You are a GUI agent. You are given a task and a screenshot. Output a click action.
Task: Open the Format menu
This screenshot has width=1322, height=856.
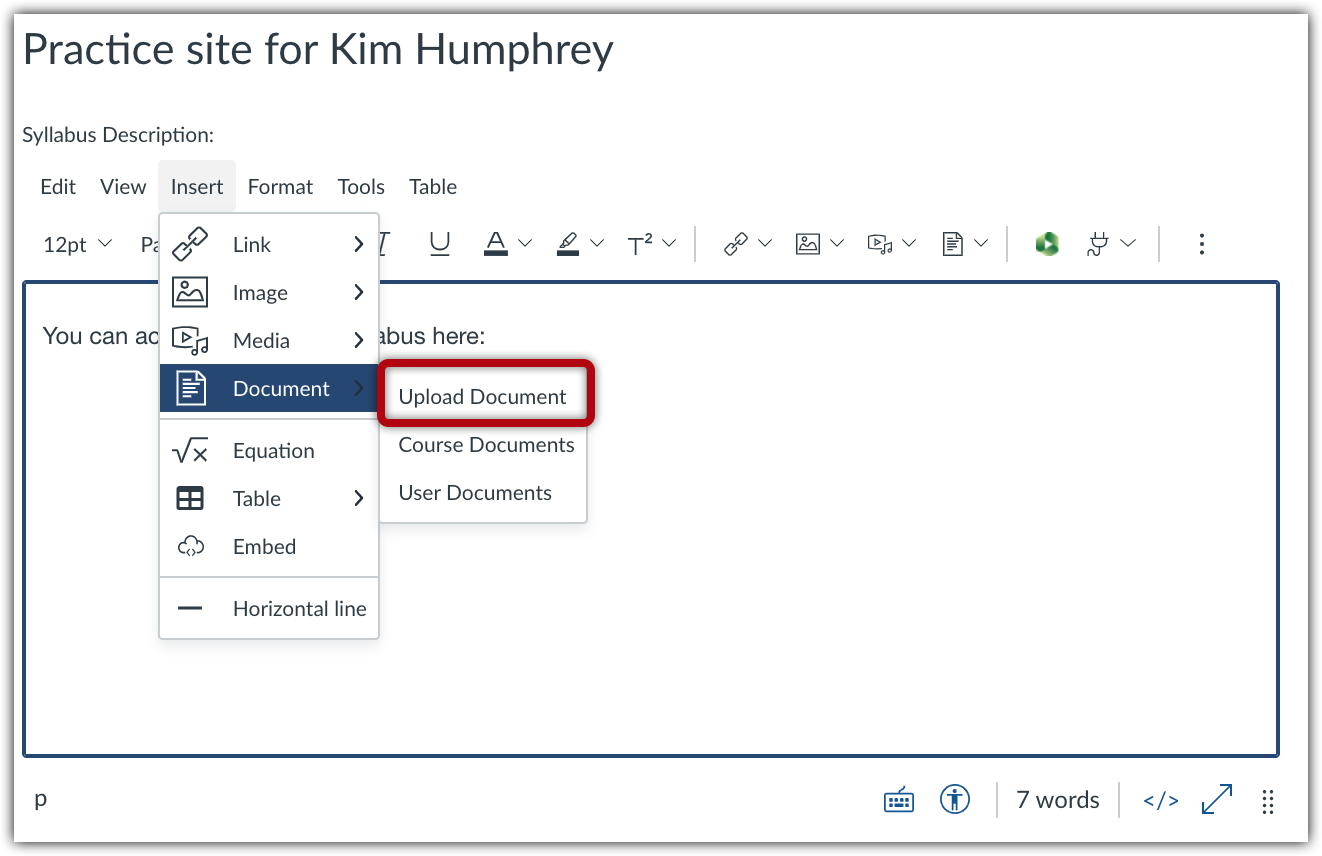(x=280, y=187)
